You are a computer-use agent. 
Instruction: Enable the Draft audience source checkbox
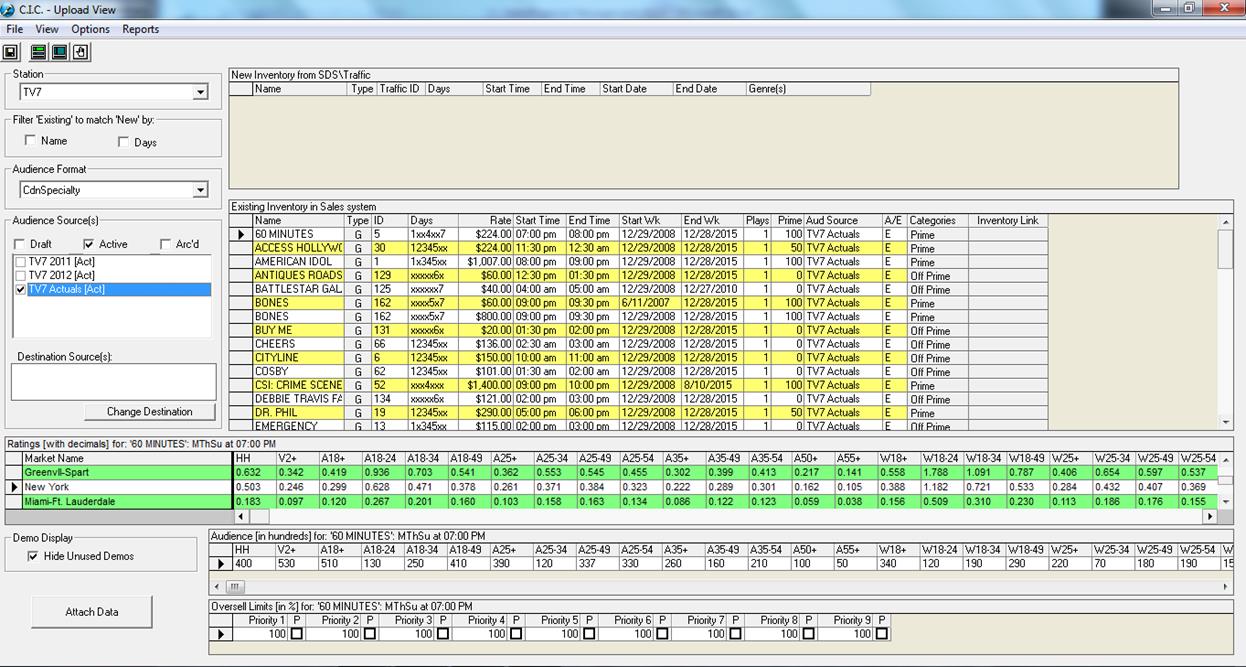pyautogui.click(x=20, y=244)
